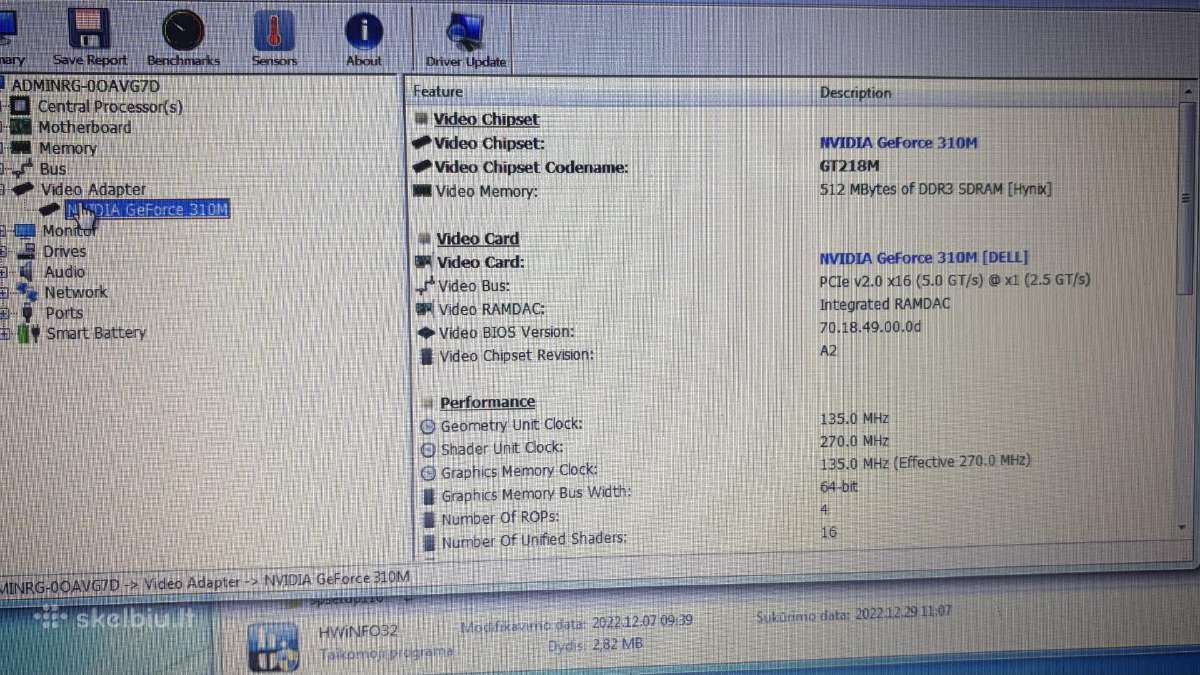The width and height of the screenshot is (1200, 675).
Task: Click the 70.18.49.00.0d BIOS value
Action: coord(870,327)
